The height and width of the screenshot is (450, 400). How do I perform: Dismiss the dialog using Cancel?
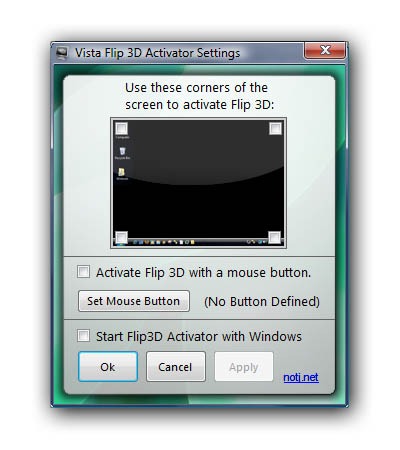(x=176, y=367)
